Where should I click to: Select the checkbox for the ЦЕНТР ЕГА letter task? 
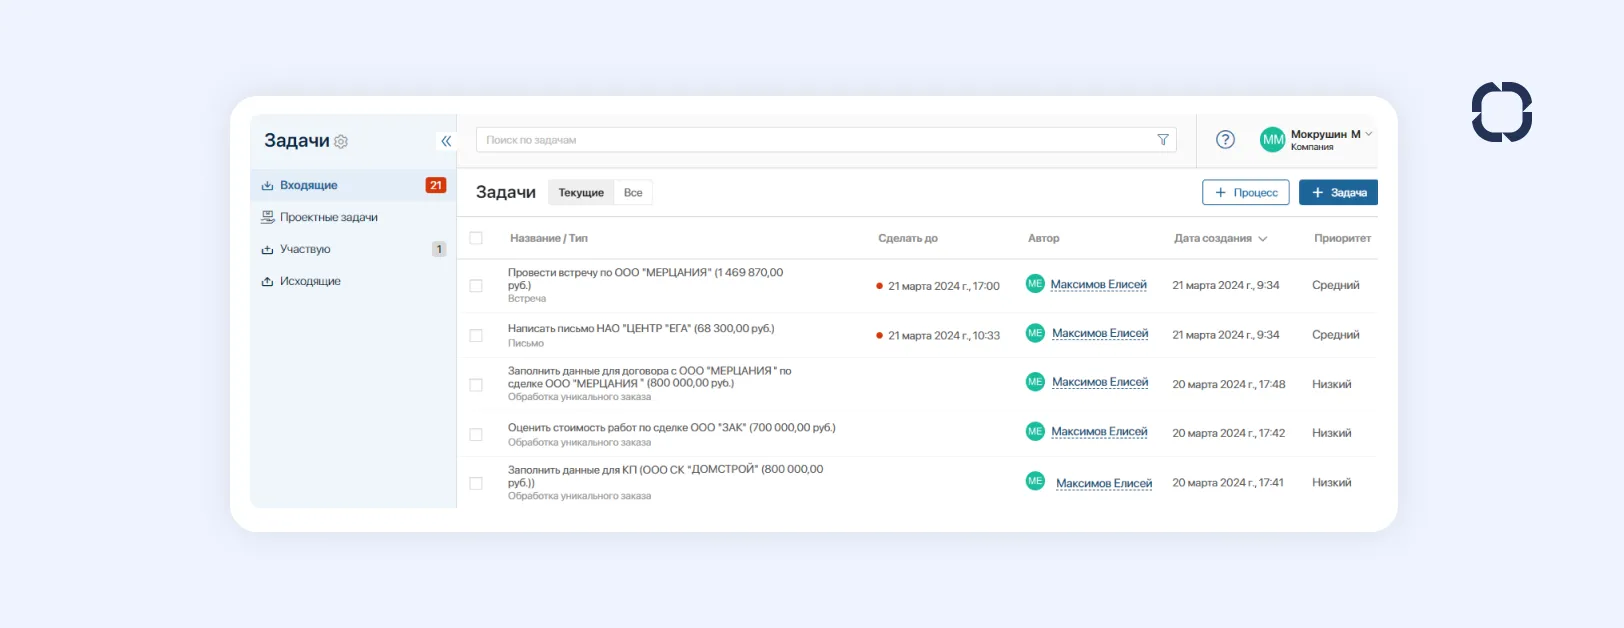click(x=476, y=336)
